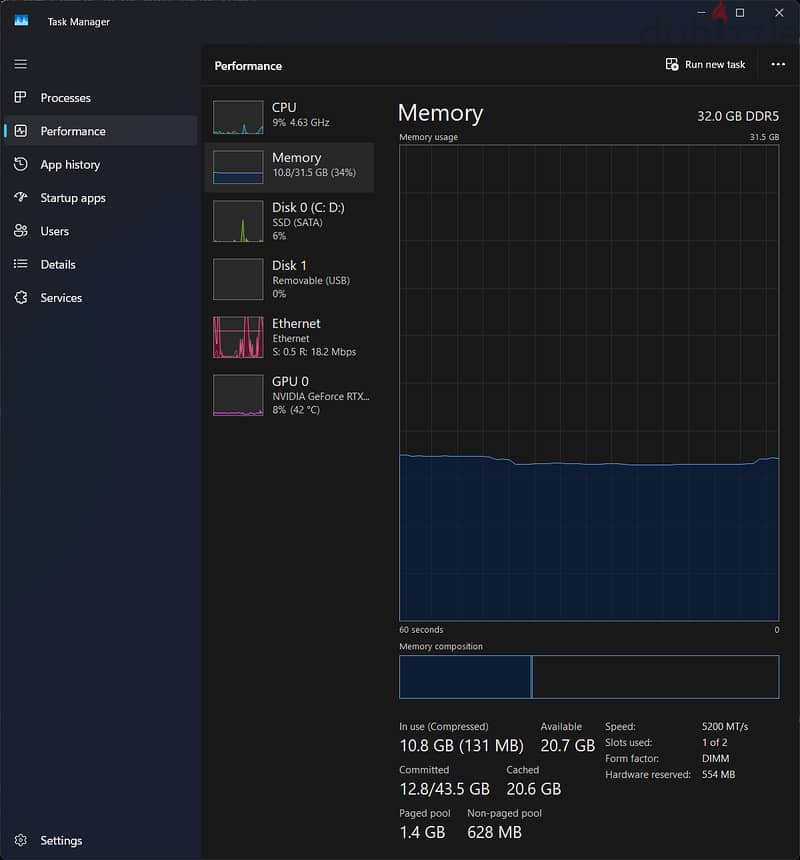
Task: Click the Memory composition standby segment
Action: coord(655,677)
